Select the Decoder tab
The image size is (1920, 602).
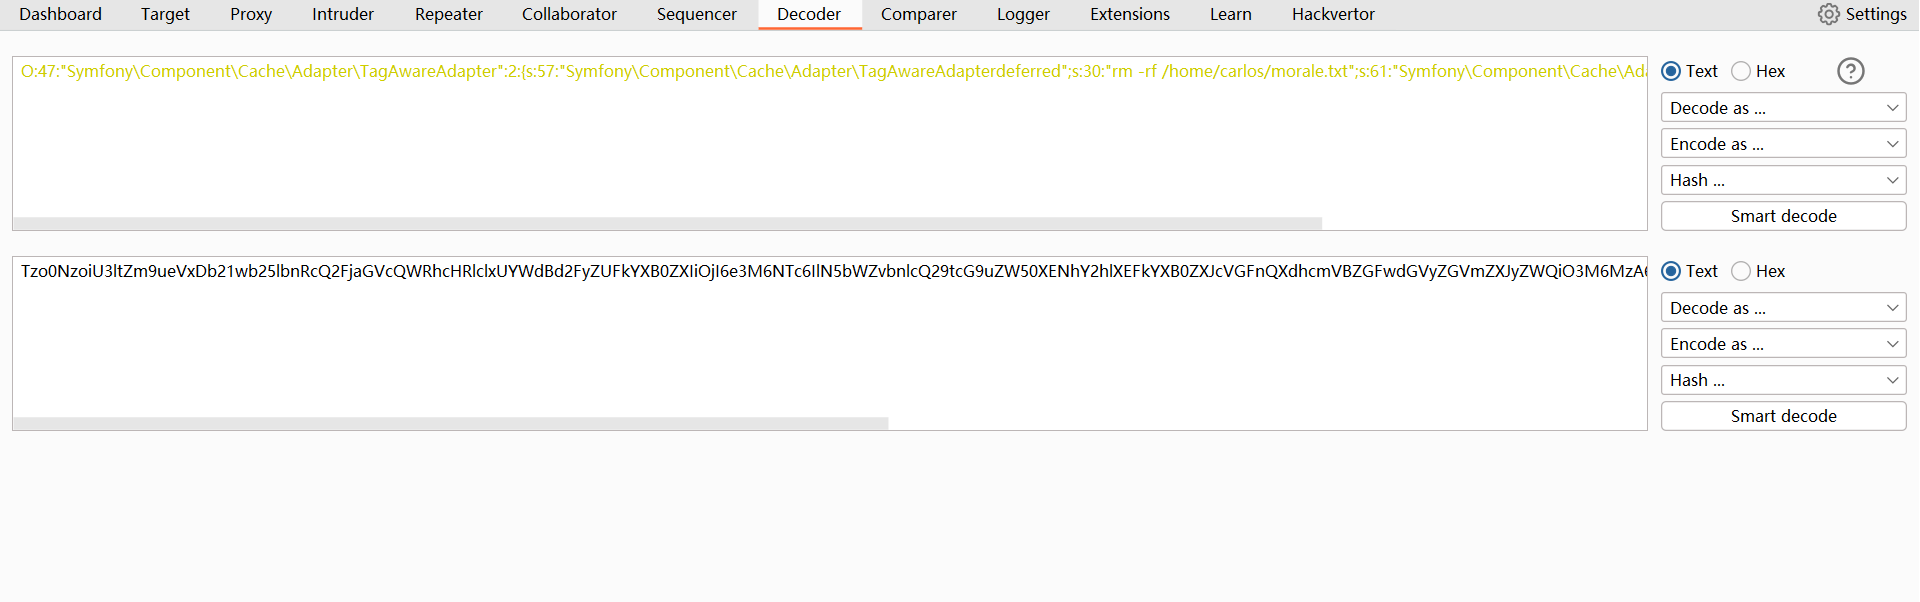point(809,14)
